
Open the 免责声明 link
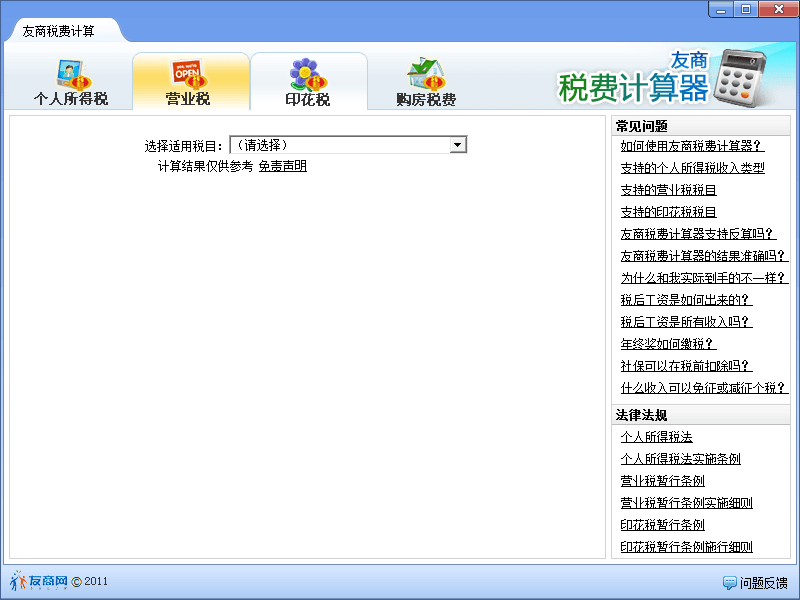point(283,166)
